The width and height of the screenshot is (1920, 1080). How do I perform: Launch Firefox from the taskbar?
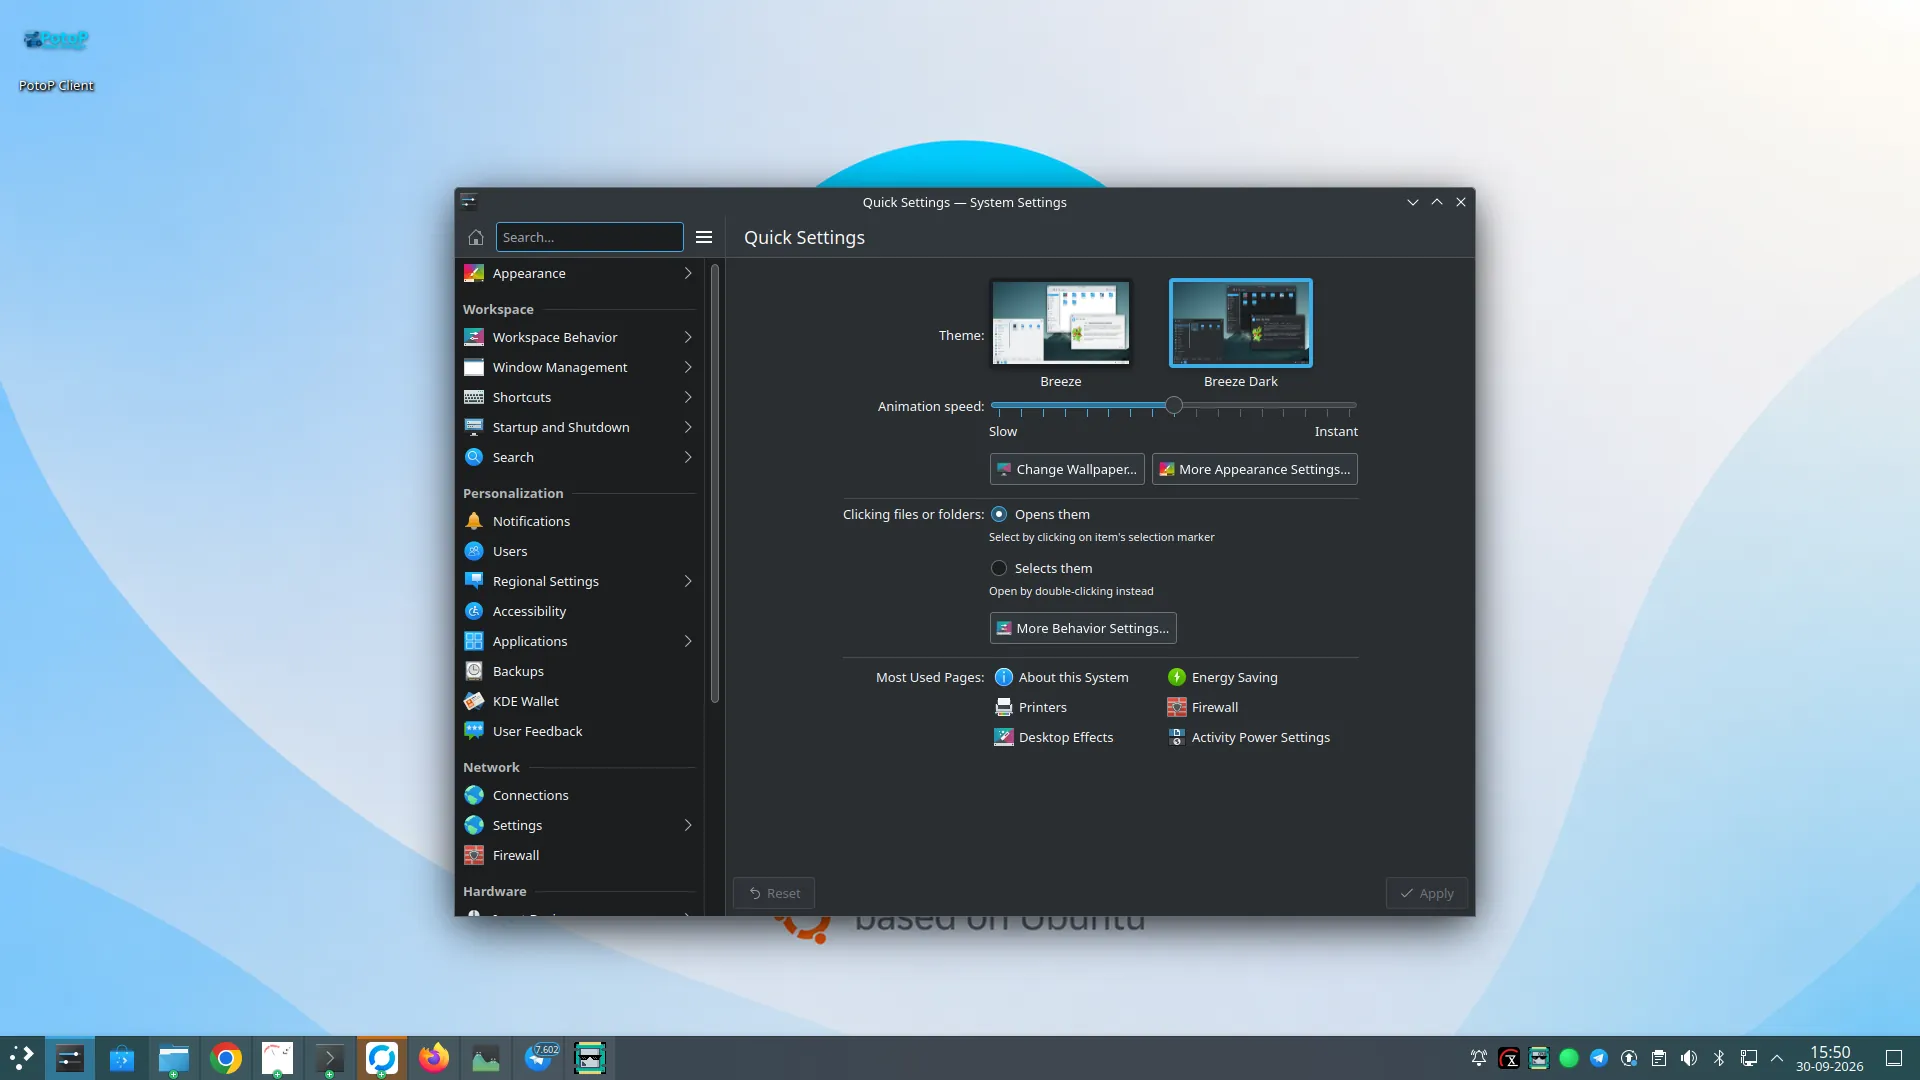[434, 1058]
